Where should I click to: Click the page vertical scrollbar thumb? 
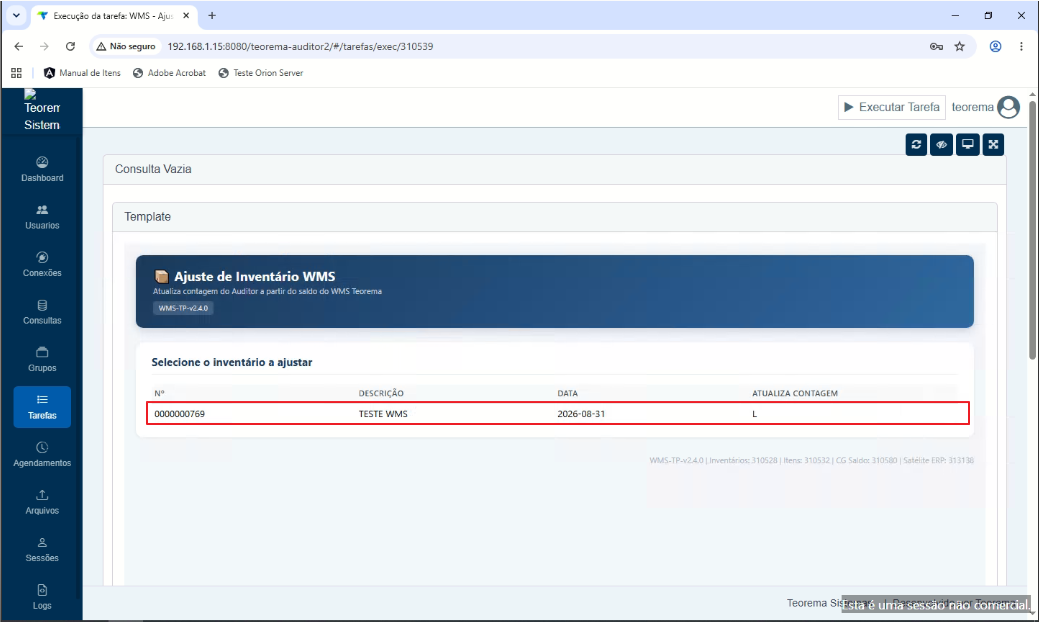[1032, 229]
